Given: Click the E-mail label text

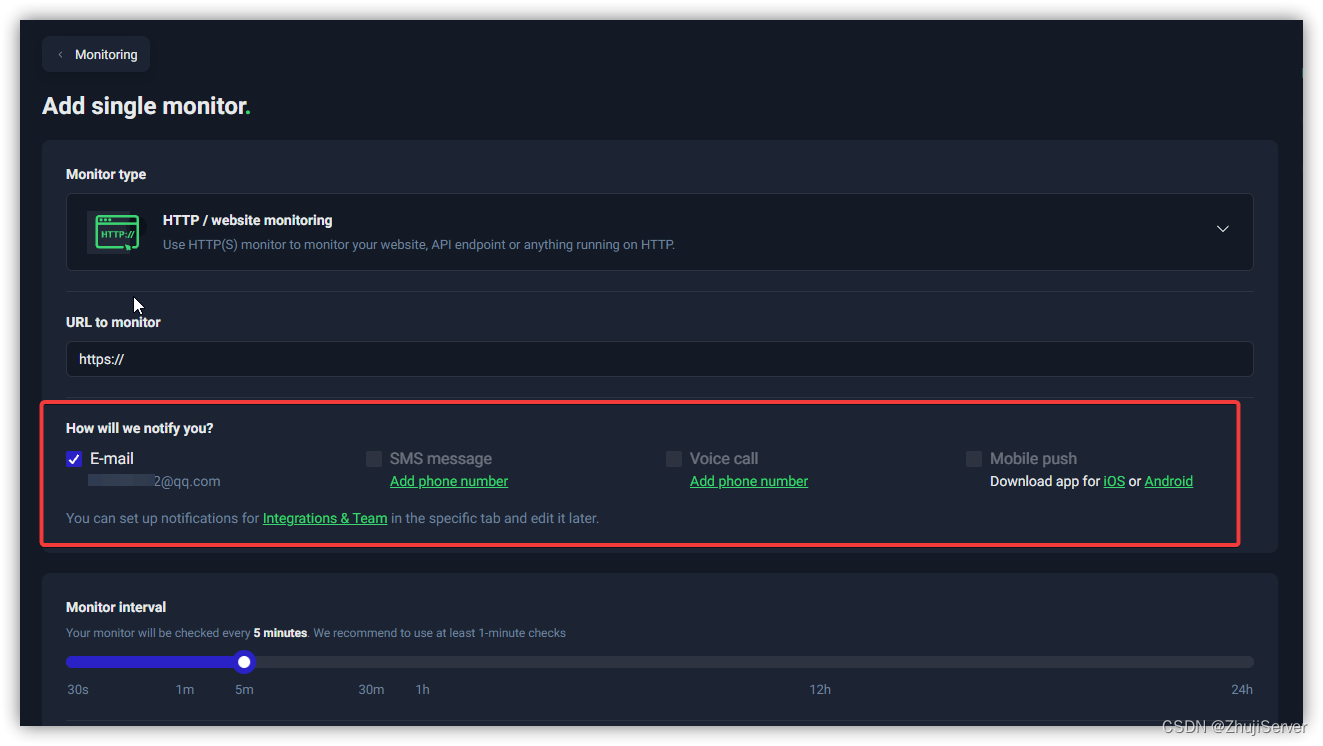Looking at the screenshot, I should tap(112, 458).
